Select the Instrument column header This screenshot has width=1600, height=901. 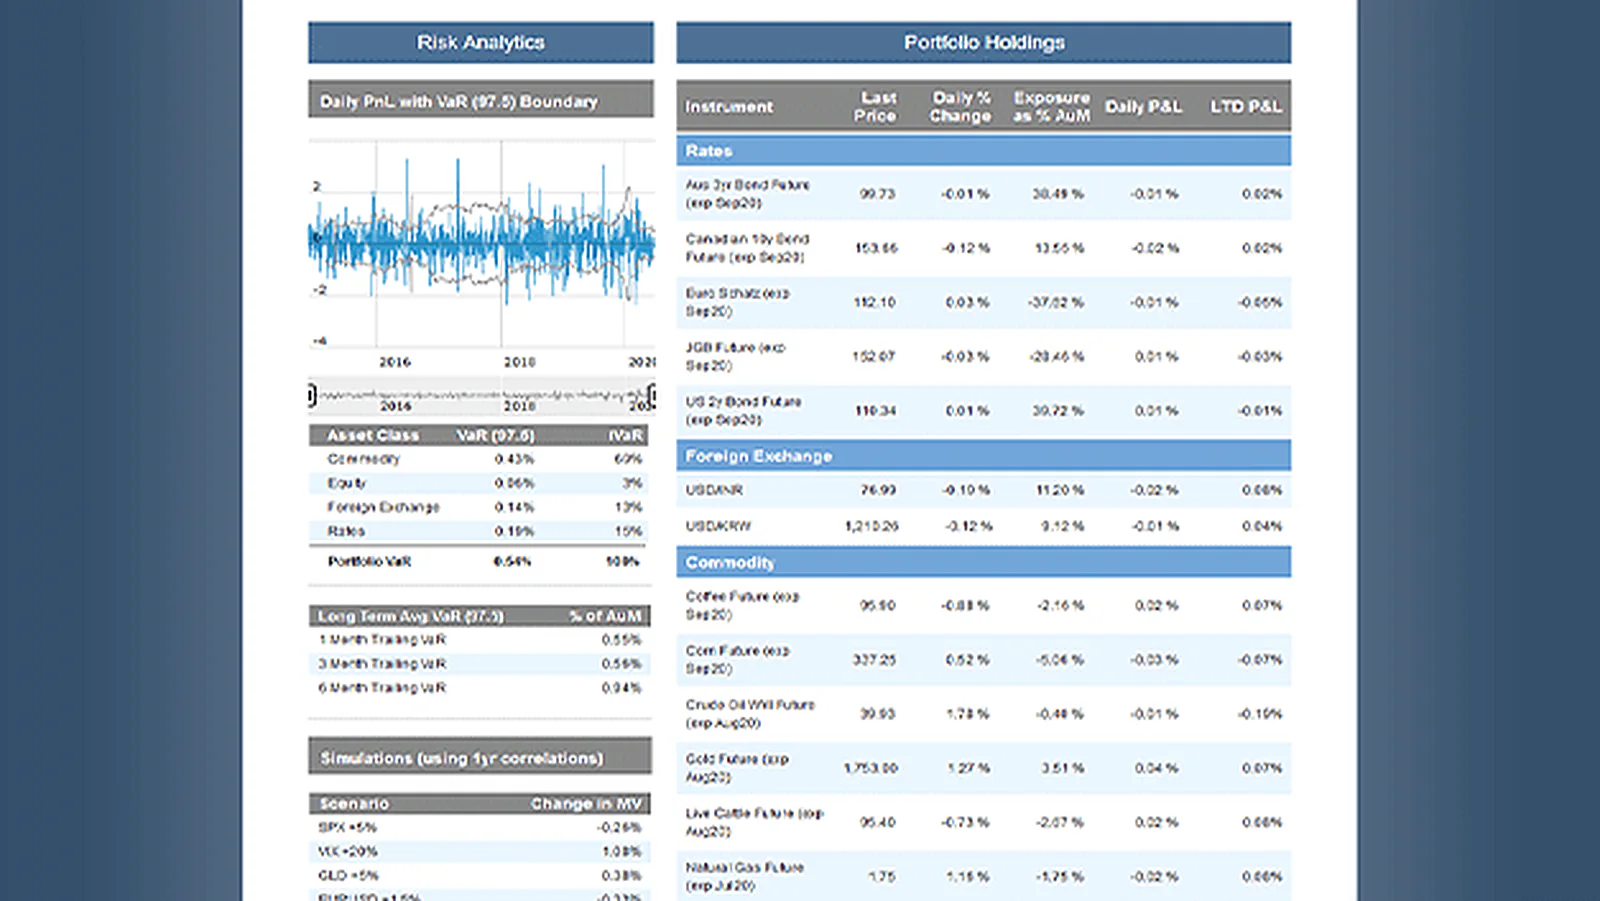(x=729, y=107)
